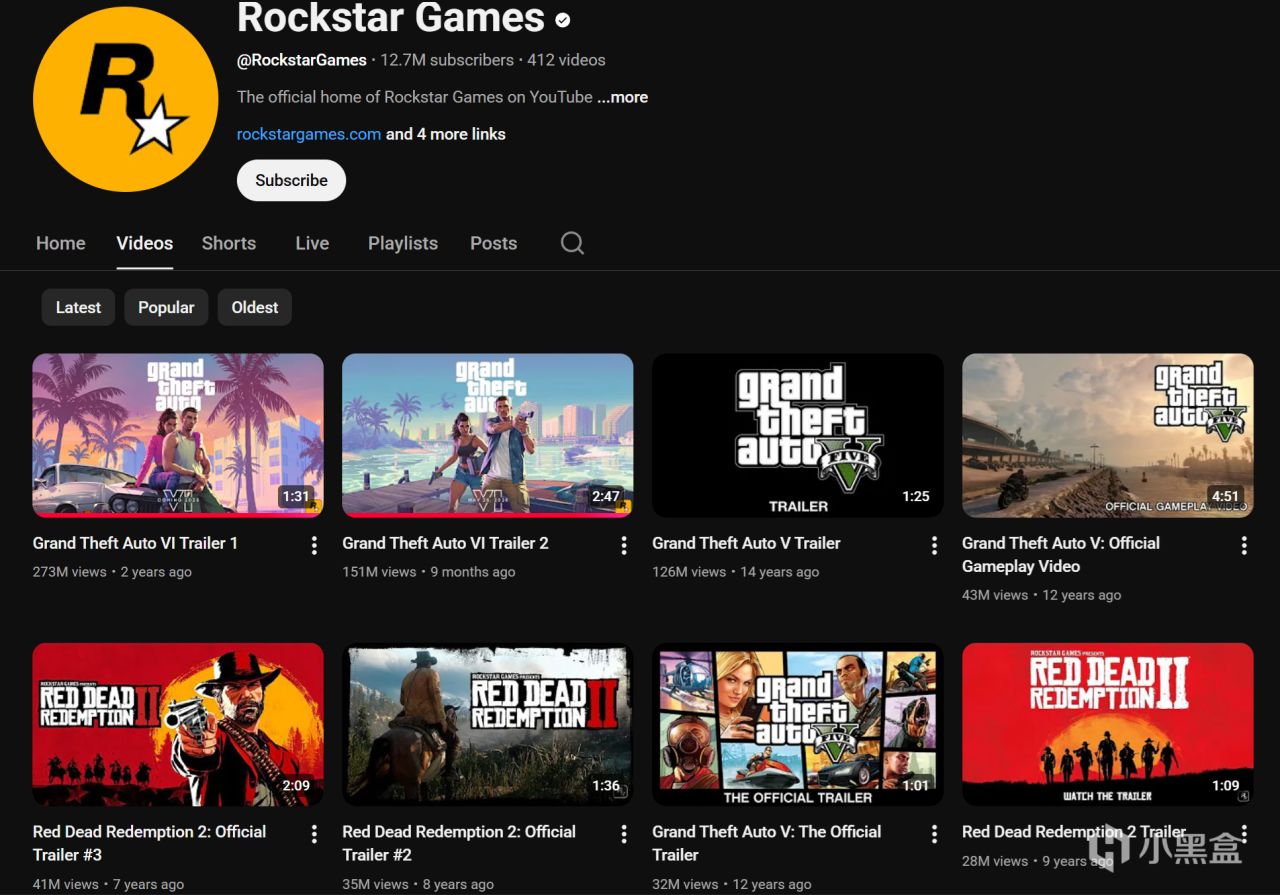Open 'Grand Theft Auto V: The Official Trailer' title

(x=767, y=843)
